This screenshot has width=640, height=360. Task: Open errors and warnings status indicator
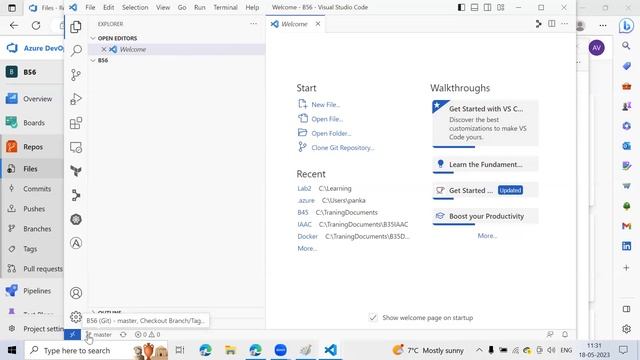point(147,334)
